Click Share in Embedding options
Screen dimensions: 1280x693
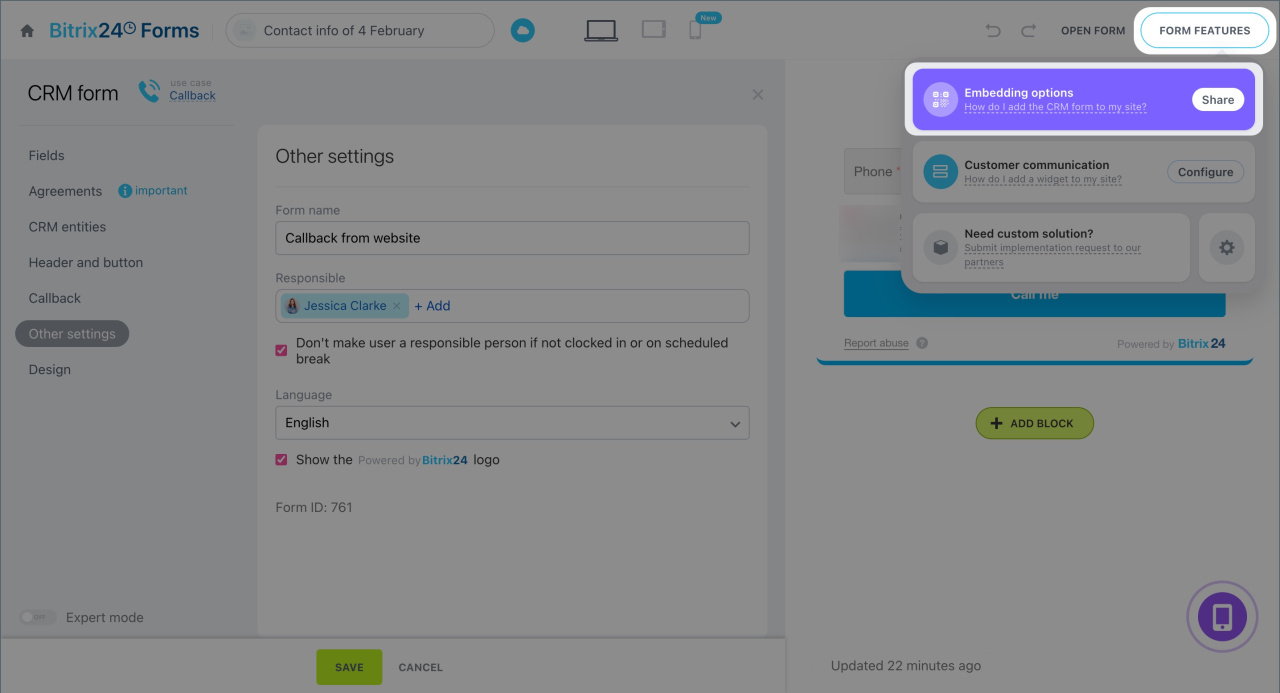click(x=1217, y=100)
